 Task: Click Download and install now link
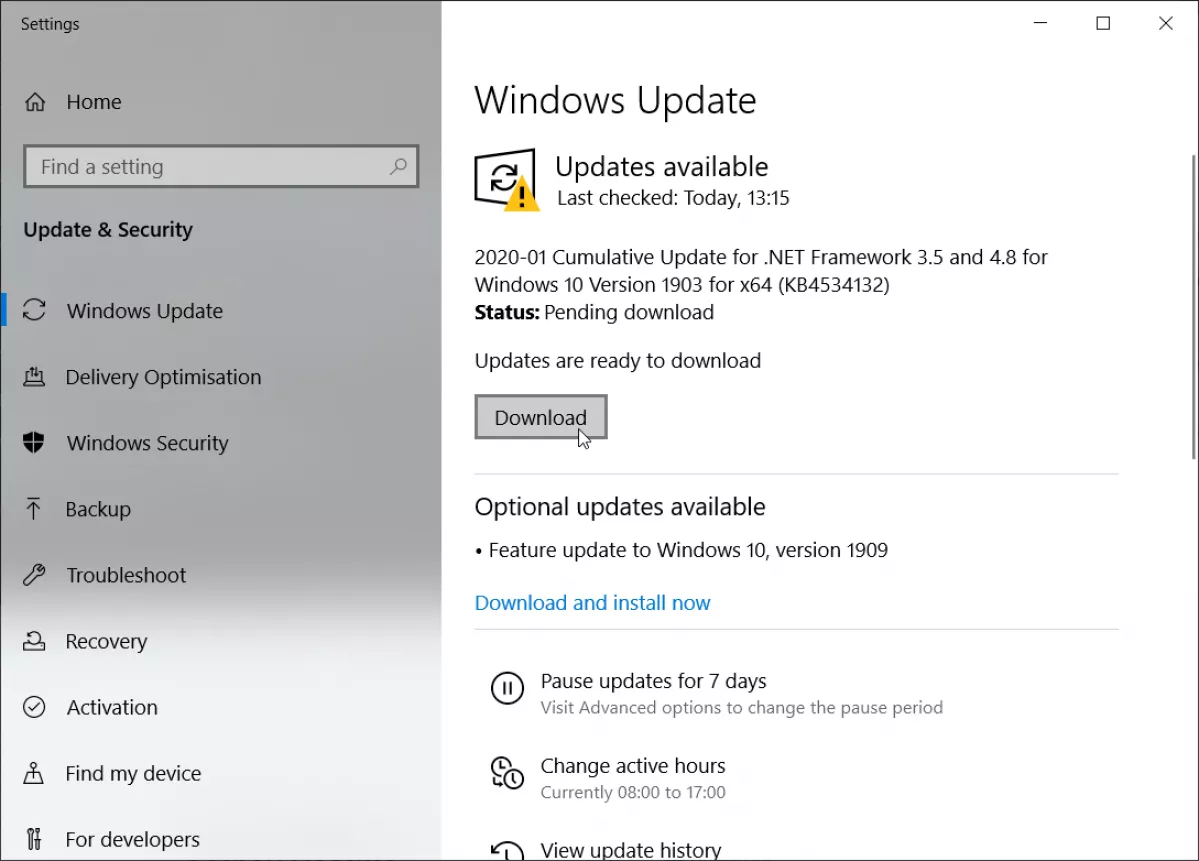tap(593, 603)
